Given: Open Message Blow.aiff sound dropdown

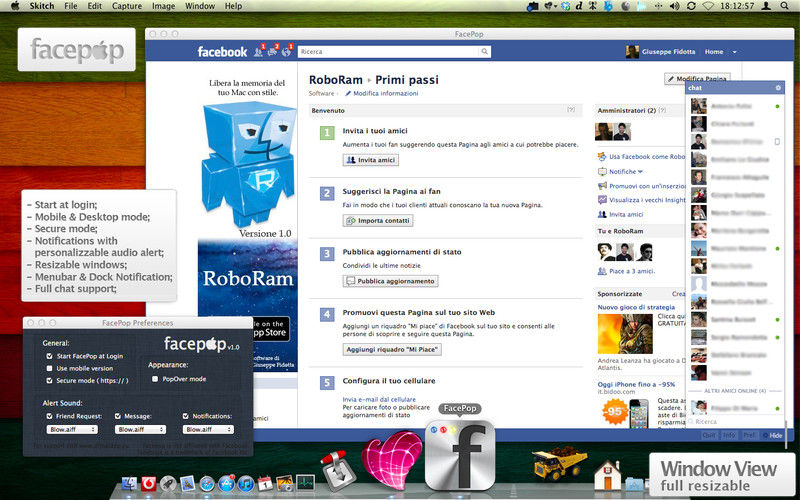Looking at the screenshot, I should click(140, 430).
